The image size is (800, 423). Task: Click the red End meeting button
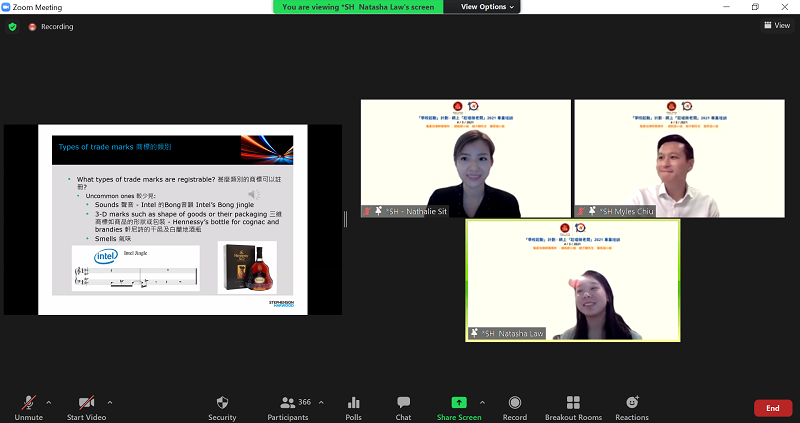click(772, 408)
